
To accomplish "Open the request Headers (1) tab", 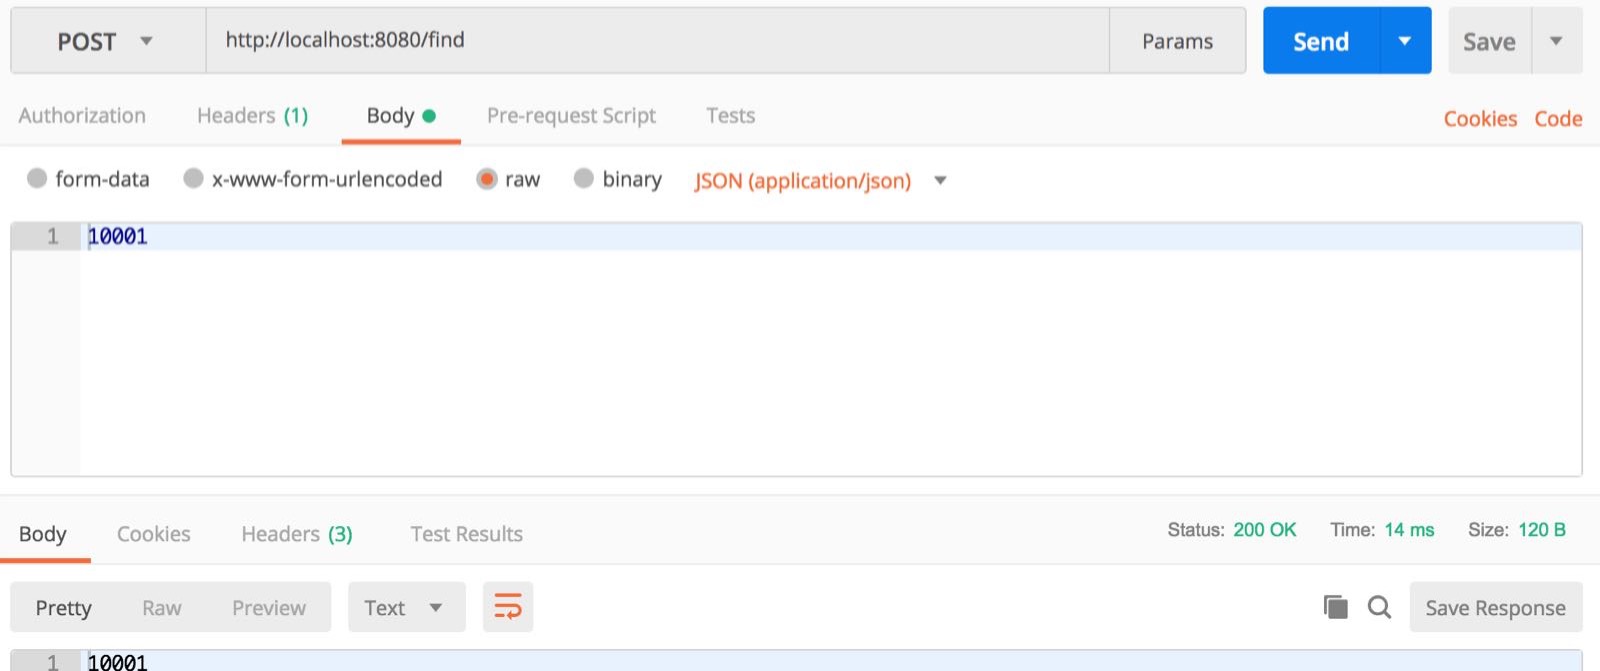I will point(252,116).
